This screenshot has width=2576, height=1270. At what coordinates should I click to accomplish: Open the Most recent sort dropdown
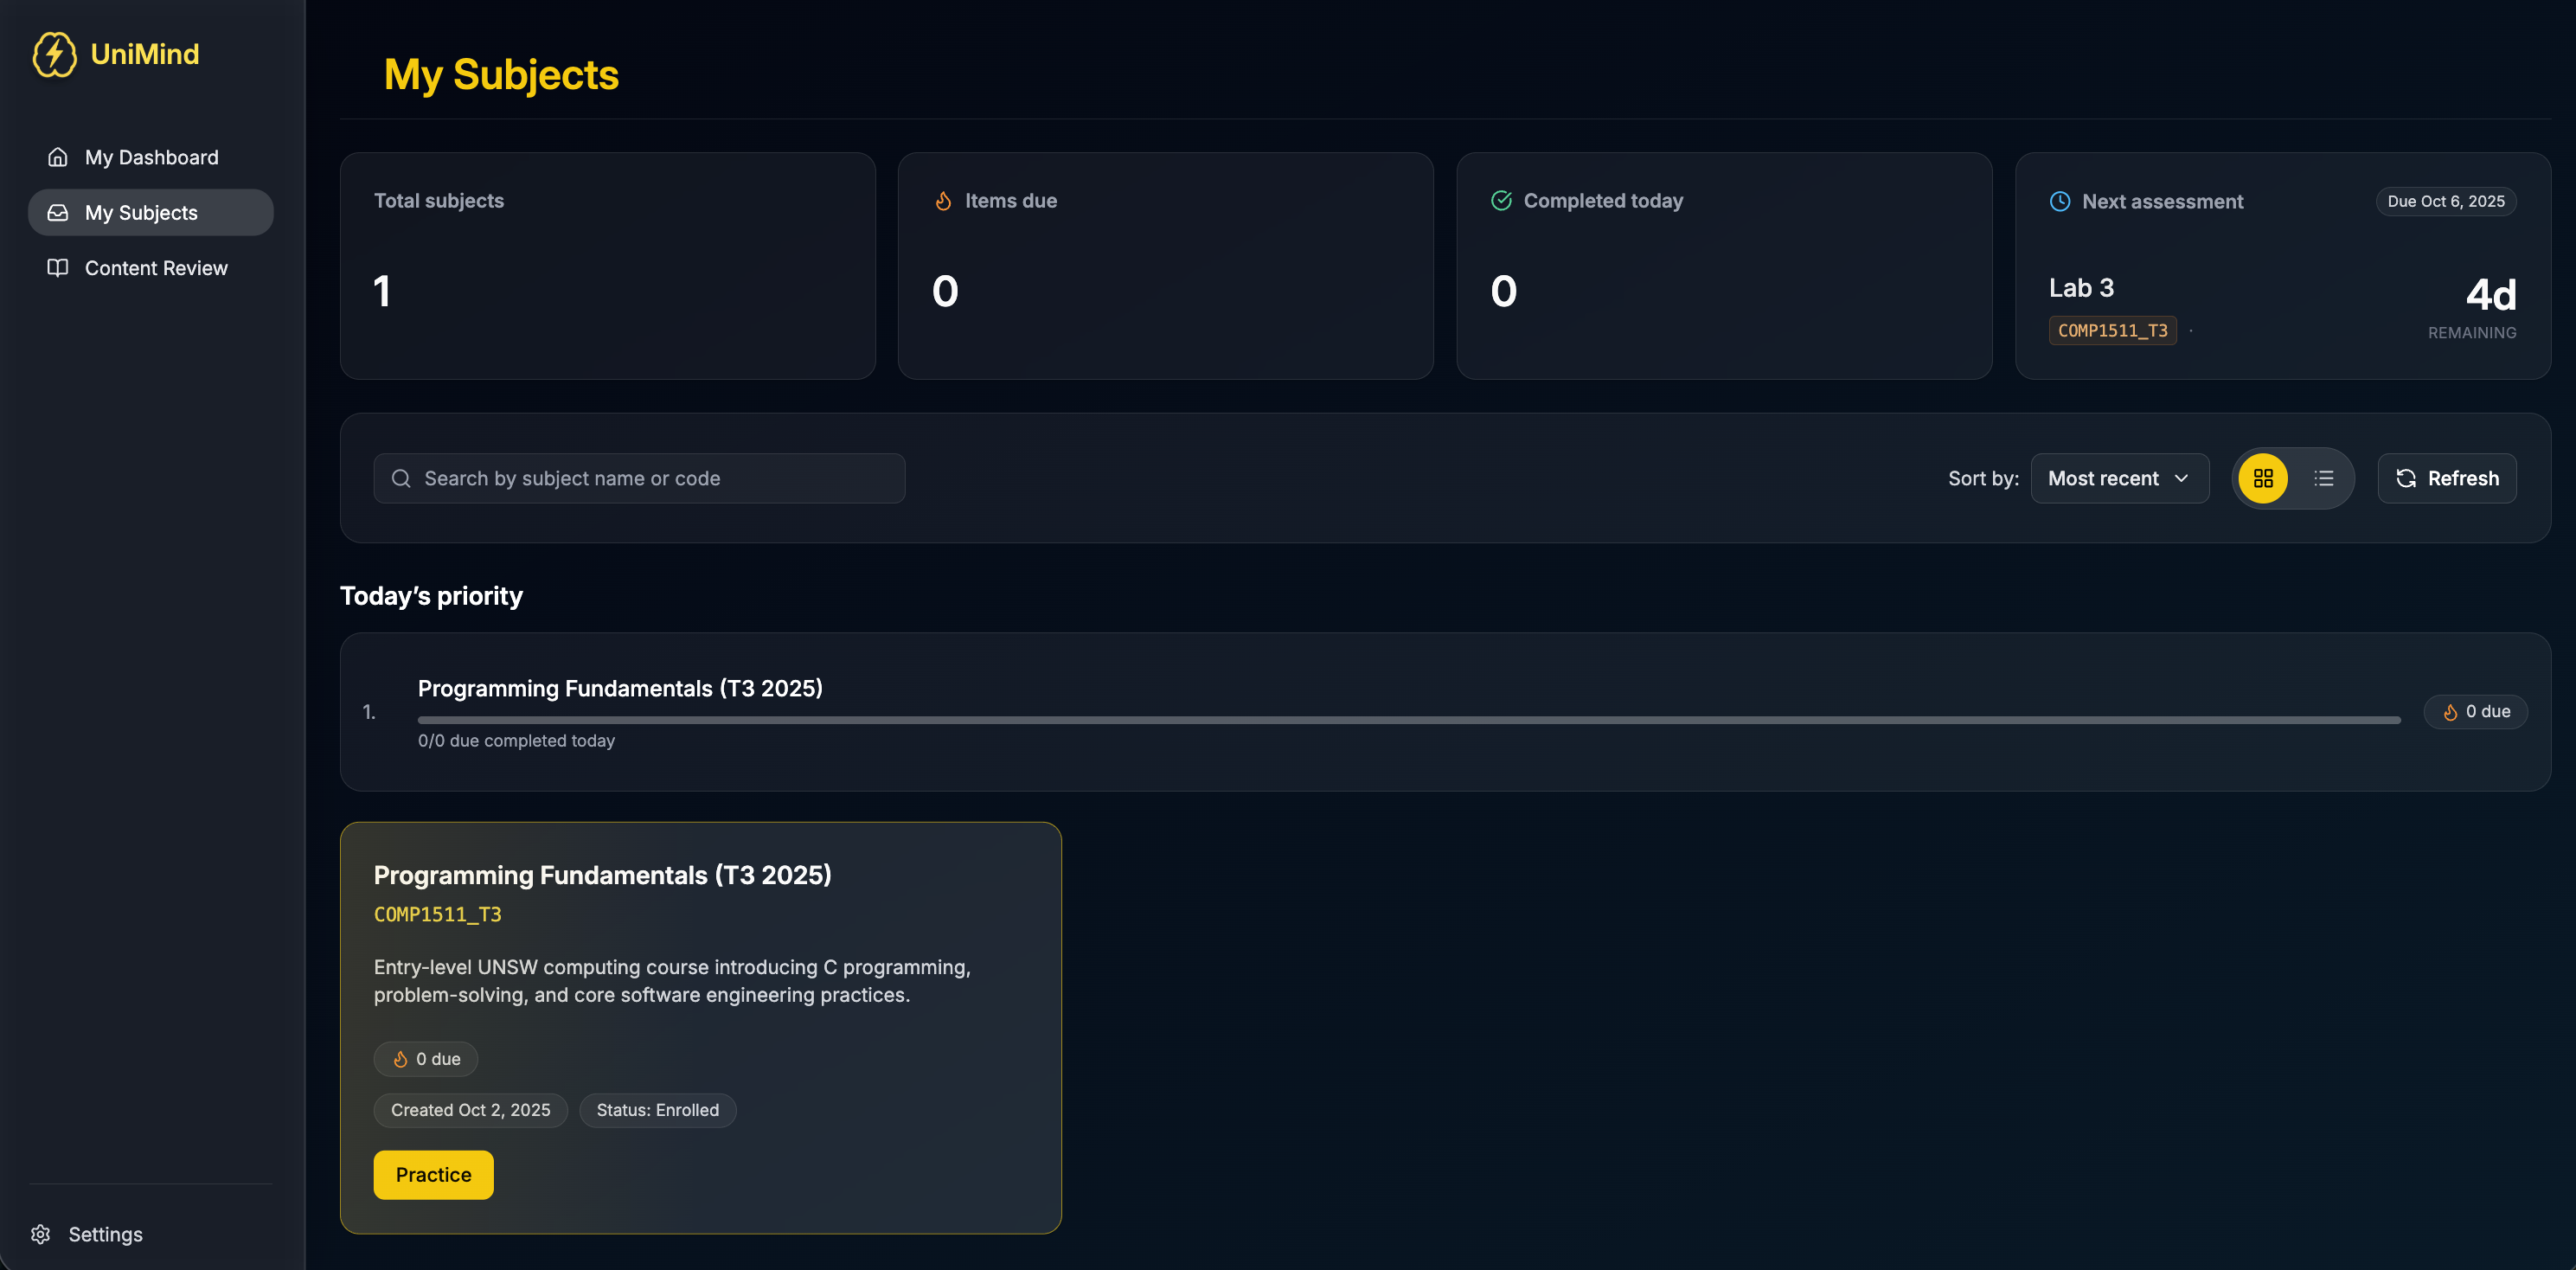tap(2119, 478)
